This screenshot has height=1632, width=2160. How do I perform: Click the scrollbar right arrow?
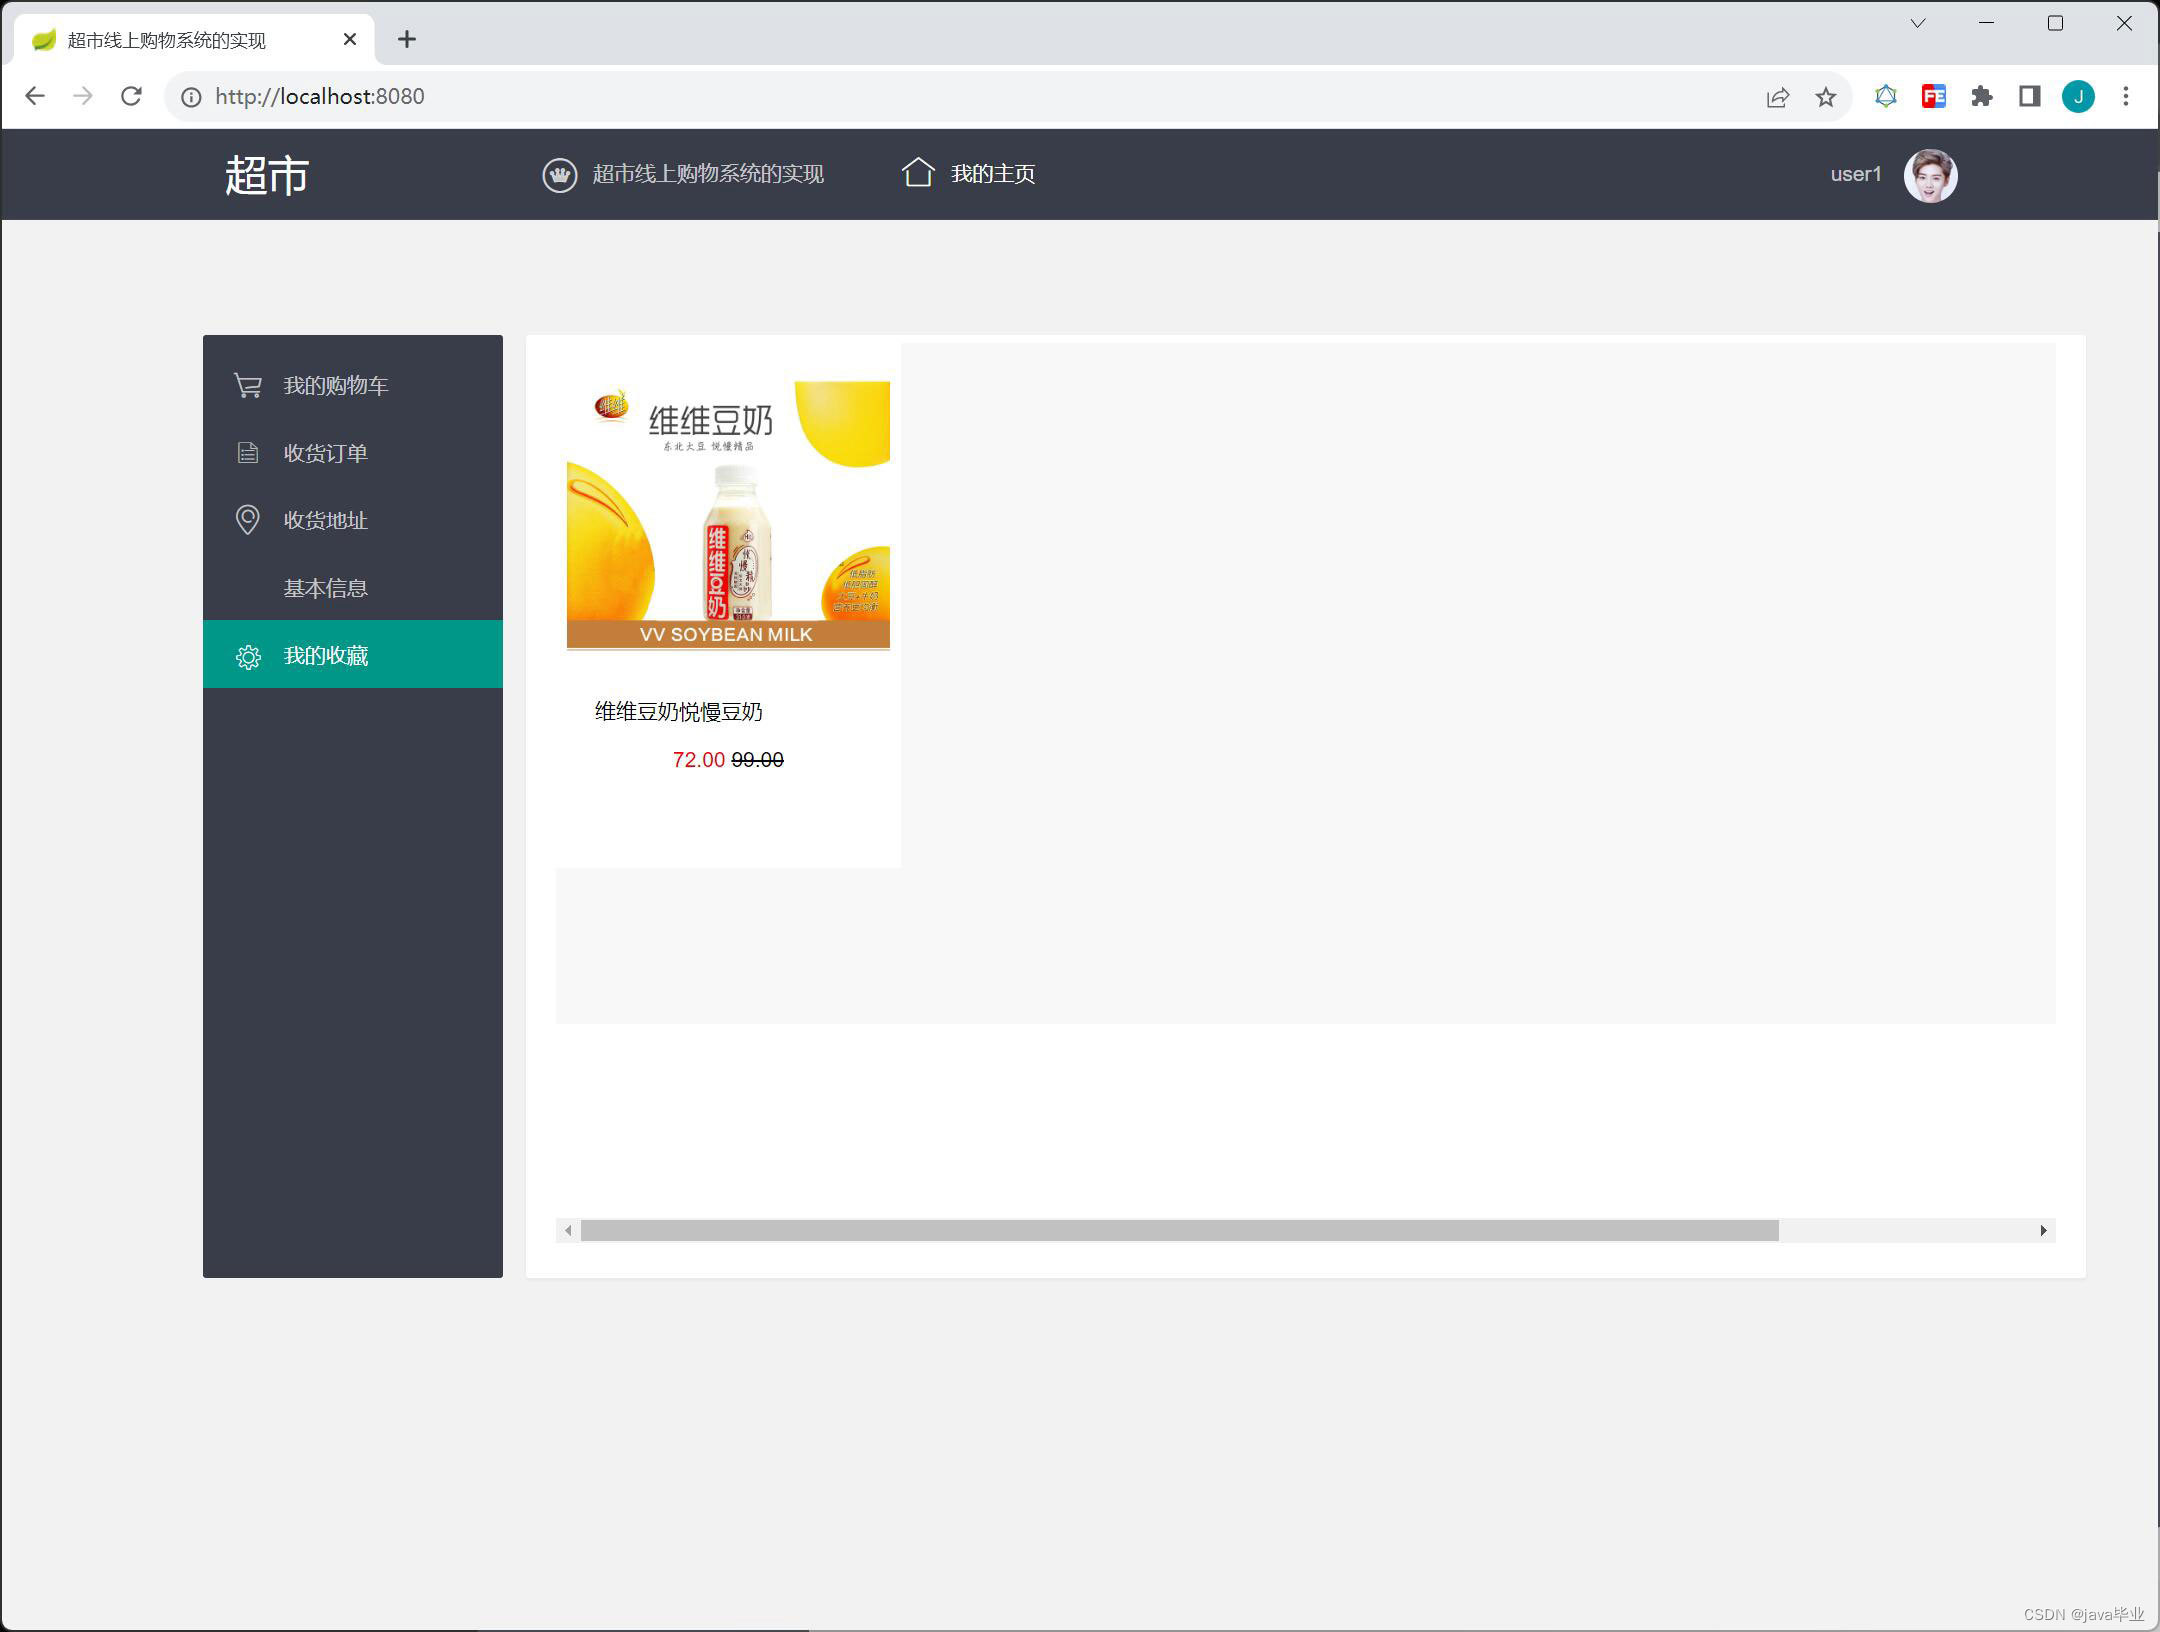pyautogui.click(x=2043, y=1231)
